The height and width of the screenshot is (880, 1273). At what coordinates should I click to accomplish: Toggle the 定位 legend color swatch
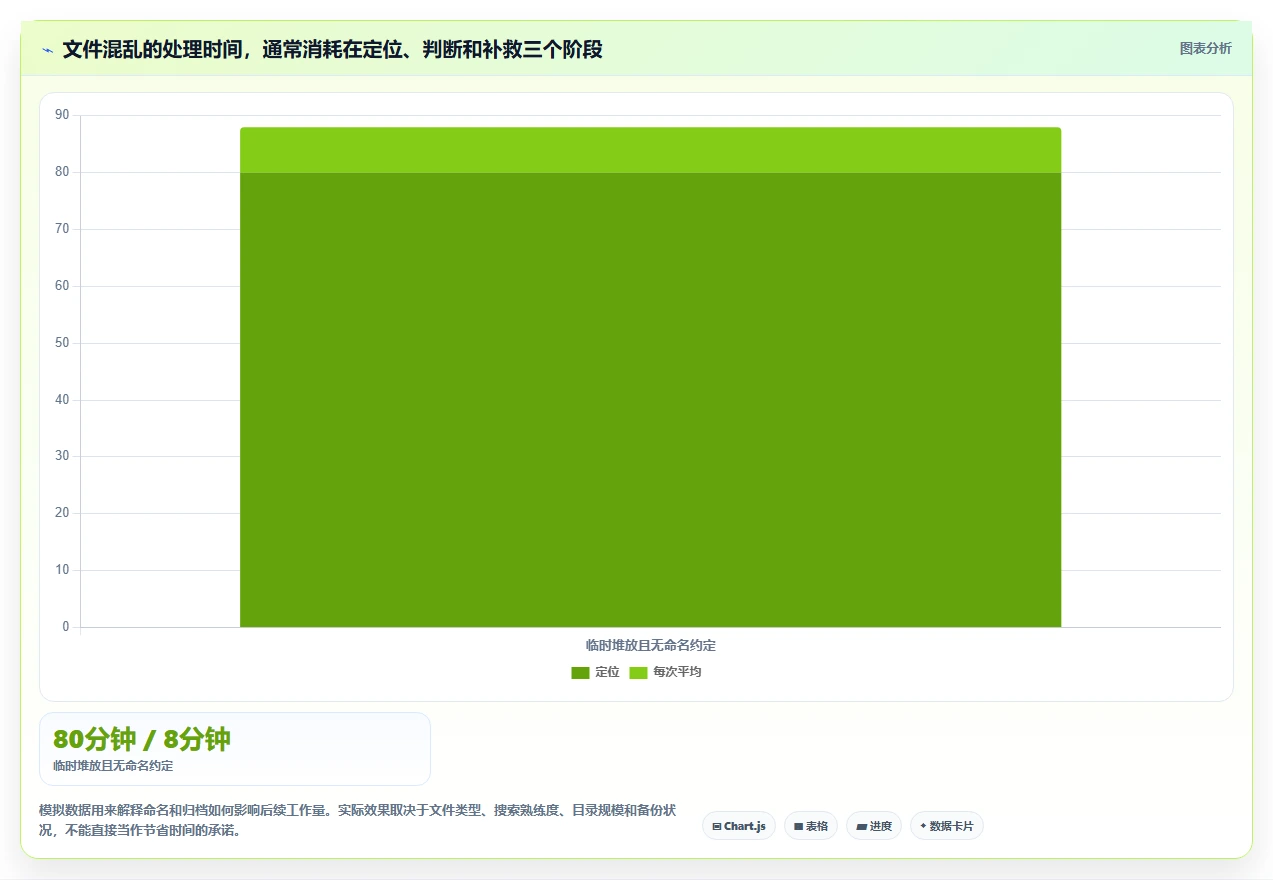(x=580, y=672)
